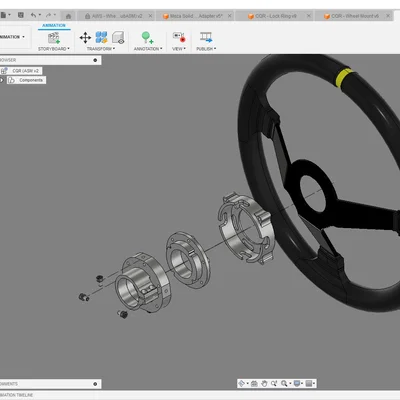400x400 pixels.
Task: Open the Undo history dropdown arrow
Action: [40, 15]
